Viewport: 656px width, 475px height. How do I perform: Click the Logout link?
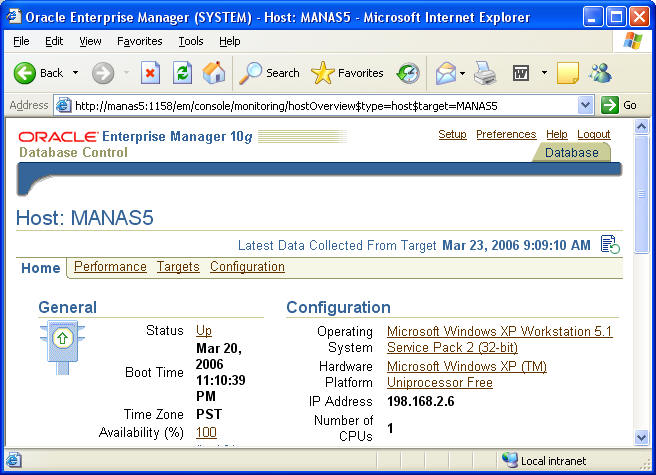tap(593, 134)
